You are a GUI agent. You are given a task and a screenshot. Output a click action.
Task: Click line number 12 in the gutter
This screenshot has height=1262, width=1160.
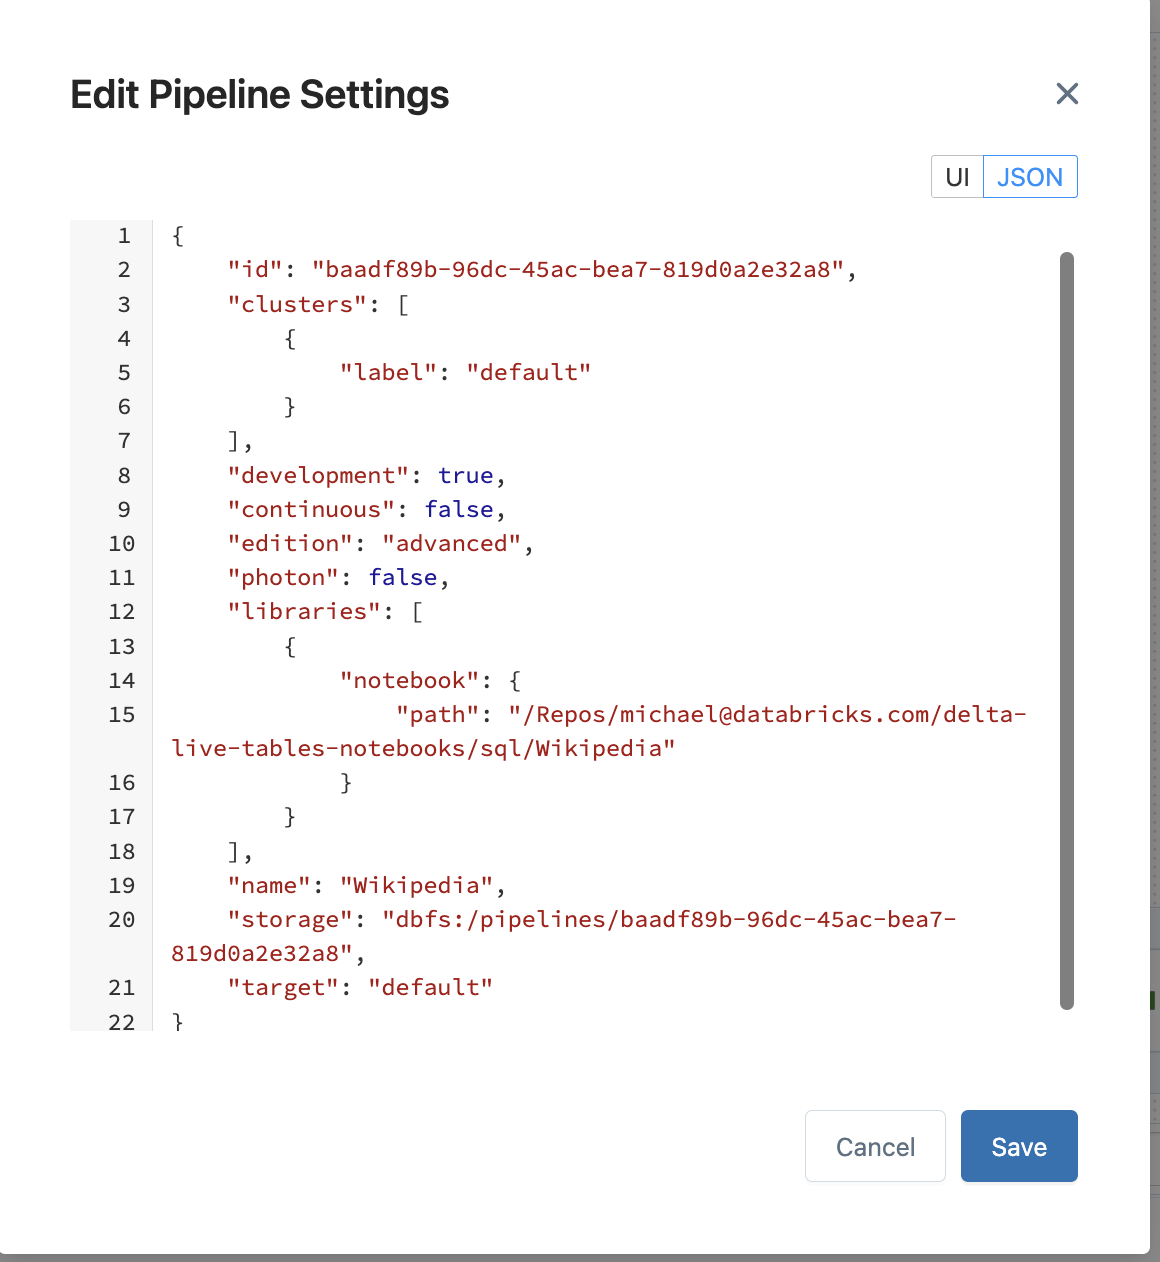coord(121,611)
